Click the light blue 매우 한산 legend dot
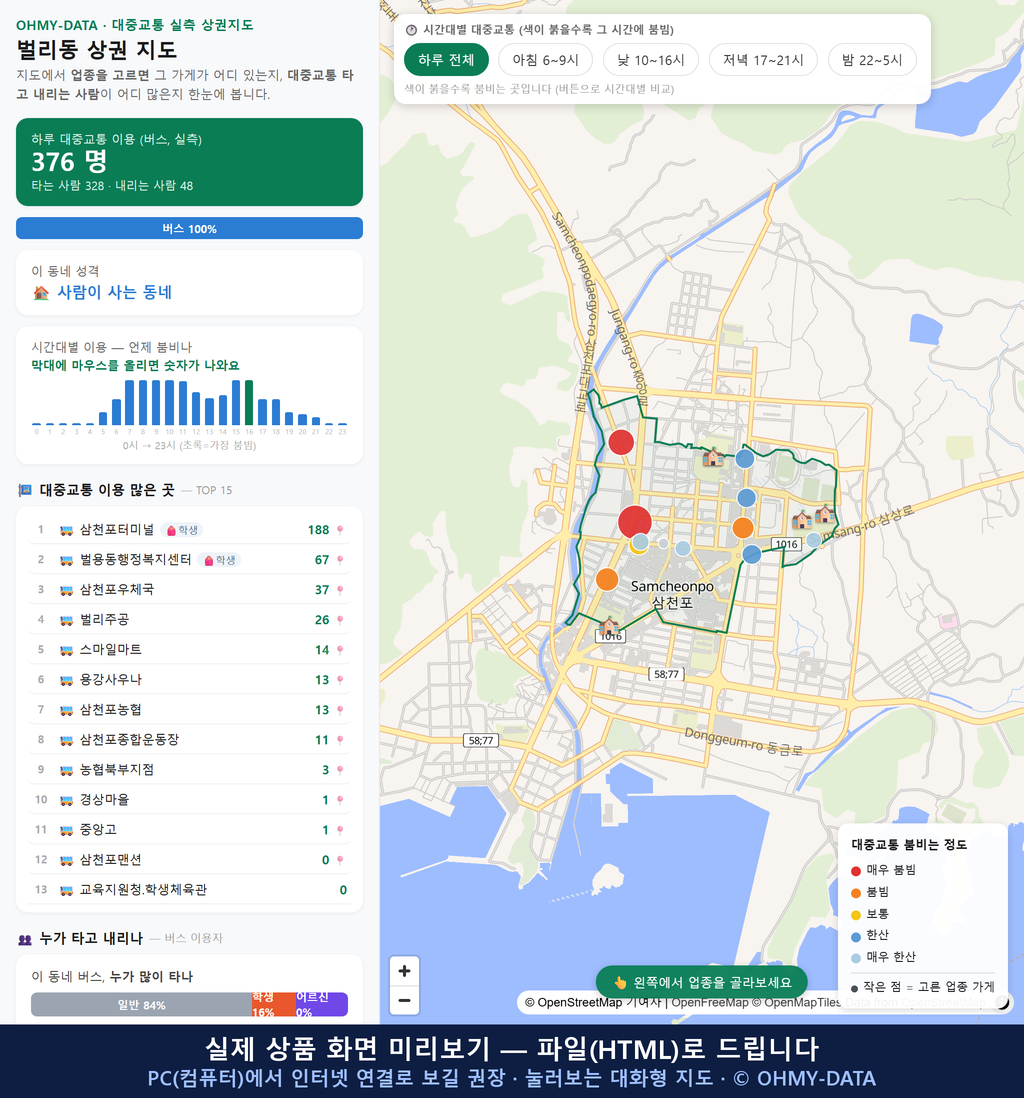This screenshot has height=1098, width=1024. tap(856, 958)
